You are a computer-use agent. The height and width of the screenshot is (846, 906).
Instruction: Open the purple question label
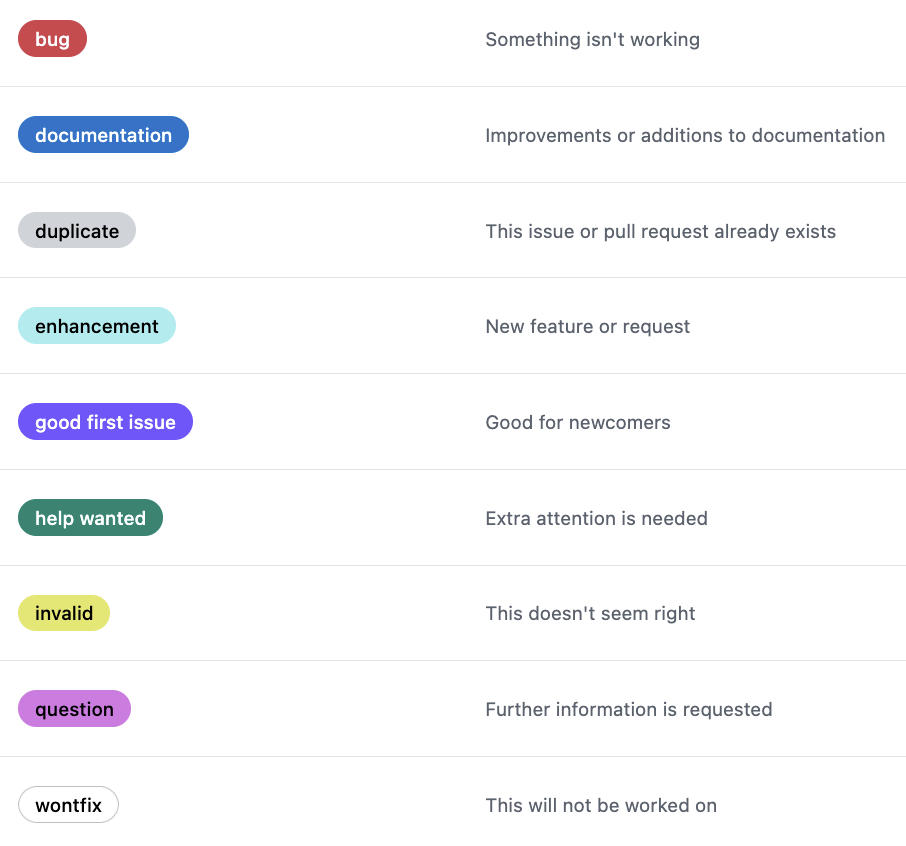point(74,709)
